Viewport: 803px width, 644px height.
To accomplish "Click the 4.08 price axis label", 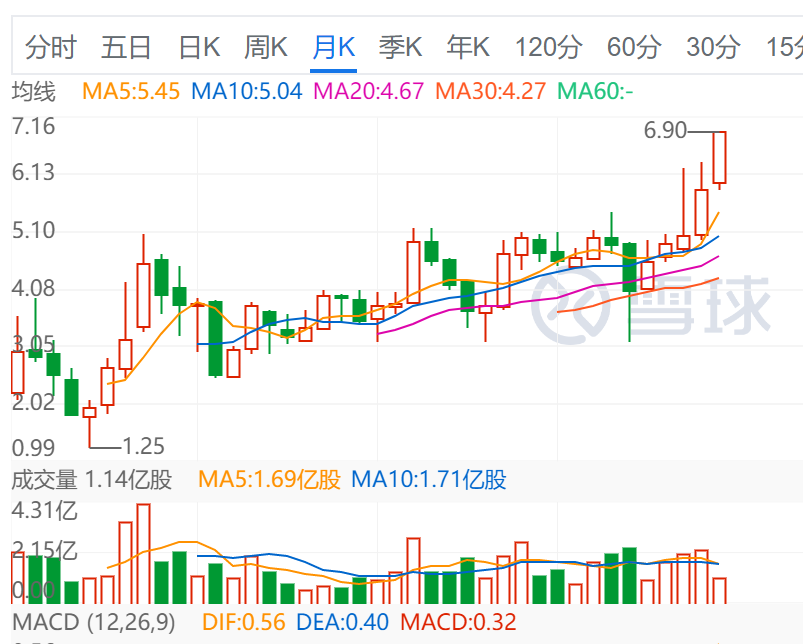I will click(x=33, y=289).
